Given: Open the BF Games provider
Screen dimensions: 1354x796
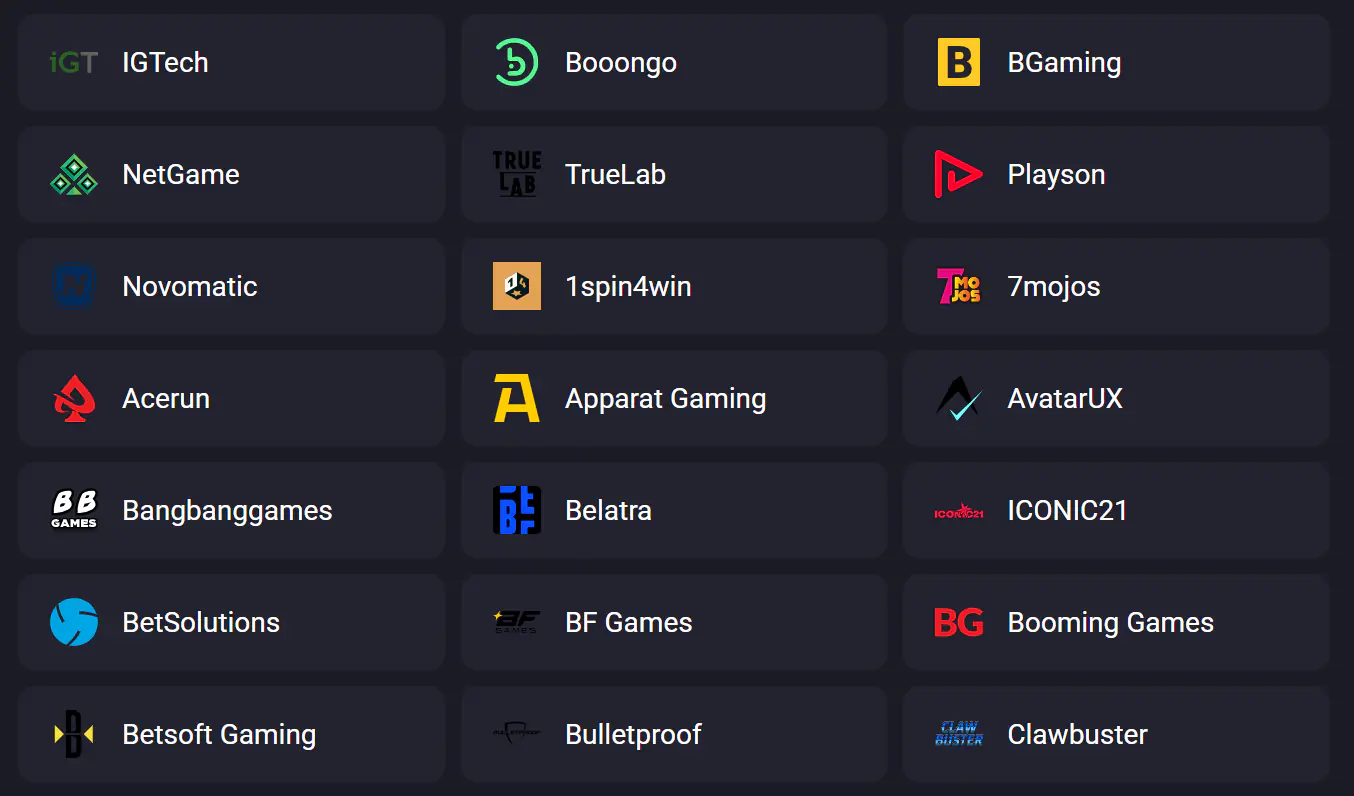Looking at the screenshot, I should point(674,622).
